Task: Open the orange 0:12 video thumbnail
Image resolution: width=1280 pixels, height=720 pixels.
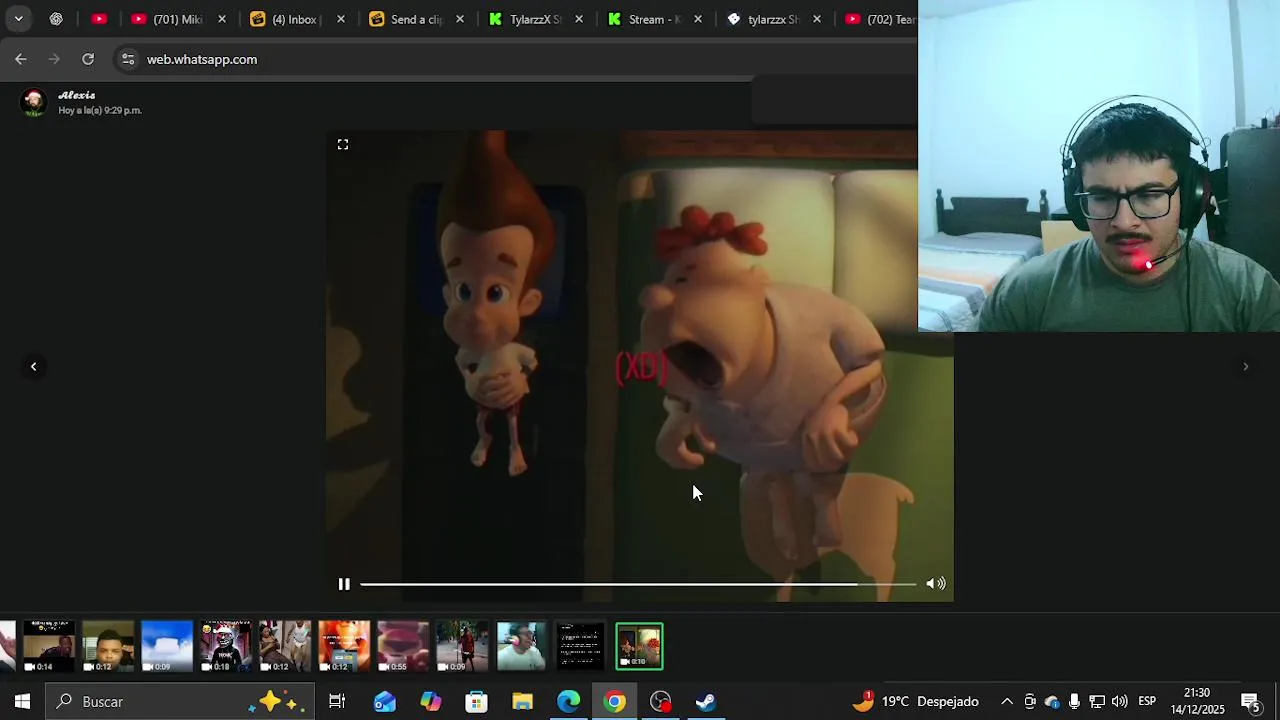Action: tap(344, 647)
